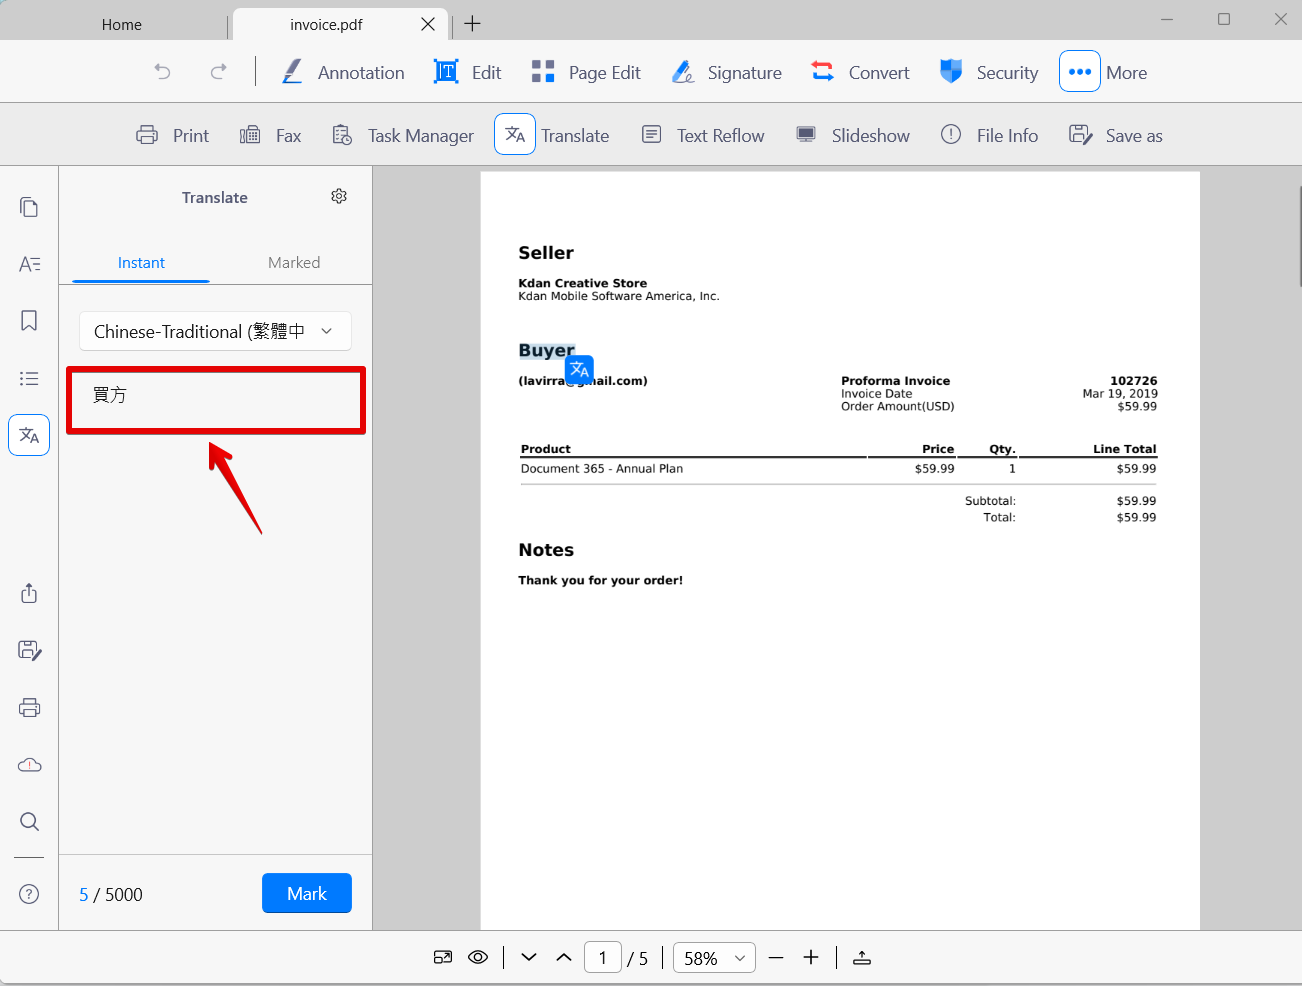
Task: Click the Mark button
Action: click(x=307, y=893)
